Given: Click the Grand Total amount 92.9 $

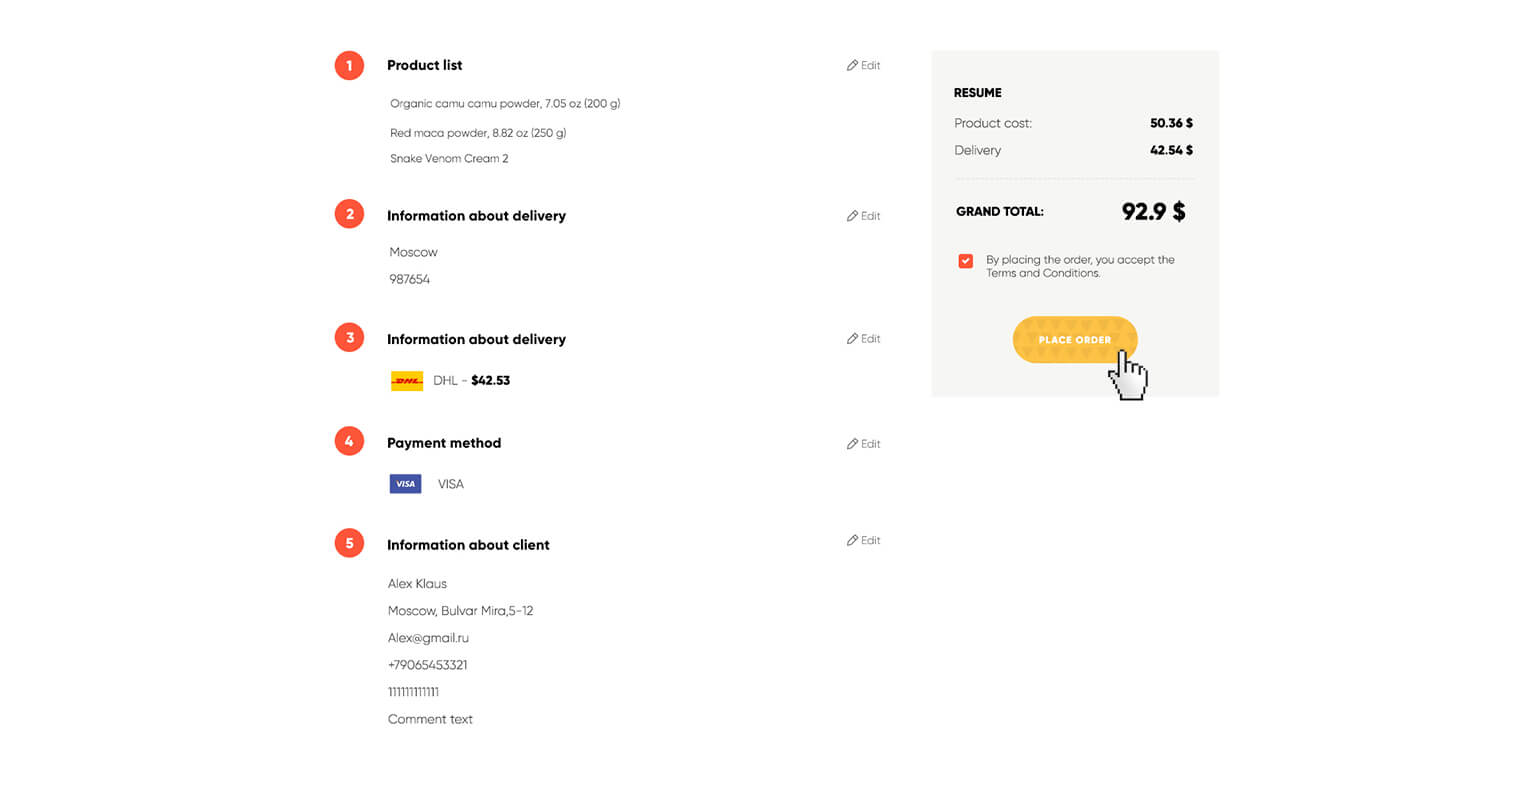Looking at the screenshot, I should [x=1153, y=212].
